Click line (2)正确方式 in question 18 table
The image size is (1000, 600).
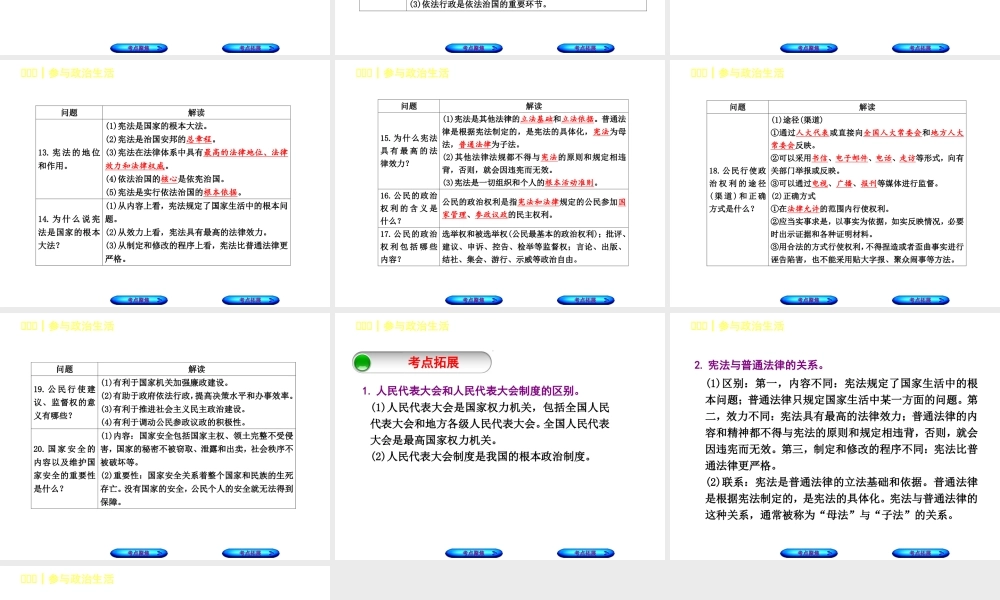(793, 196)
